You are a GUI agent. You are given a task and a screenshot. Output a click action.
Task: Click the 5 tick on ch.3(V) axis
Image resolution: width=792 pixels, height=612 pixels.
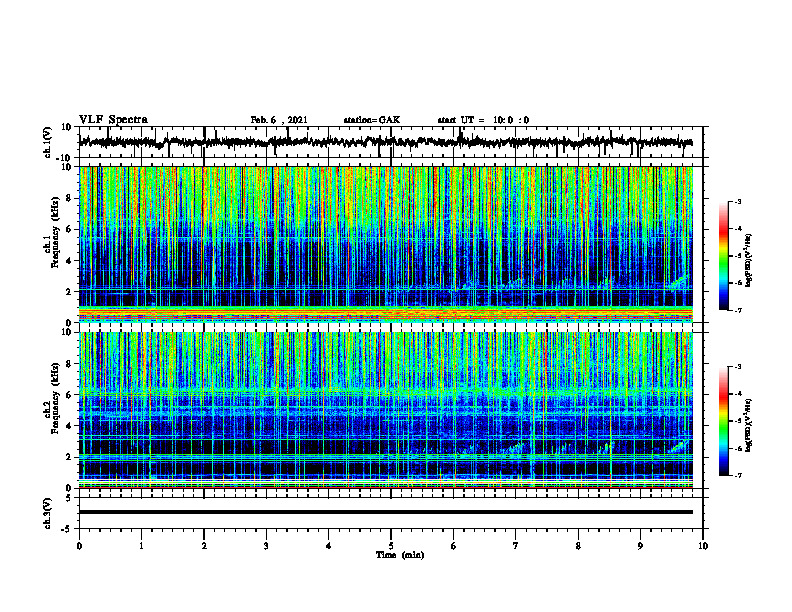click(x=70, y=498)
